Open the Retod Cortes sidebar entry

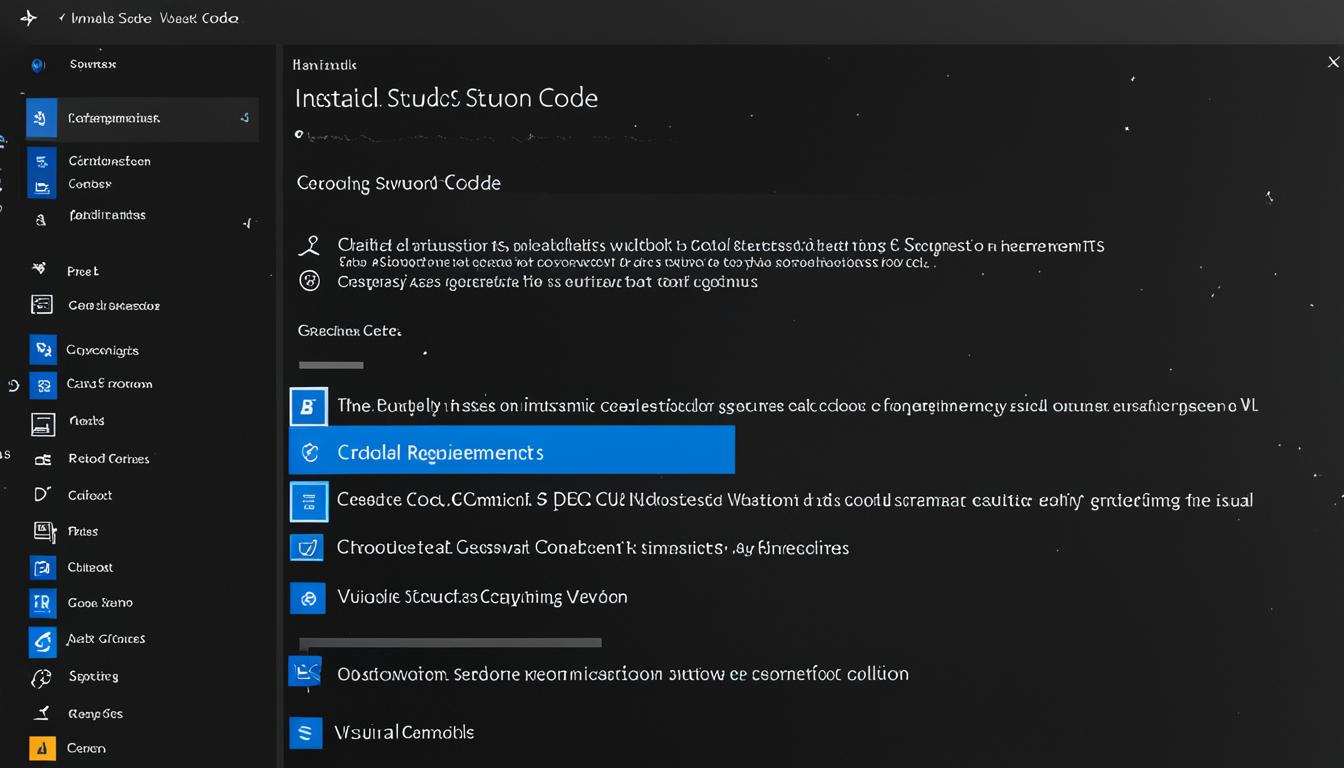point(108,459)
